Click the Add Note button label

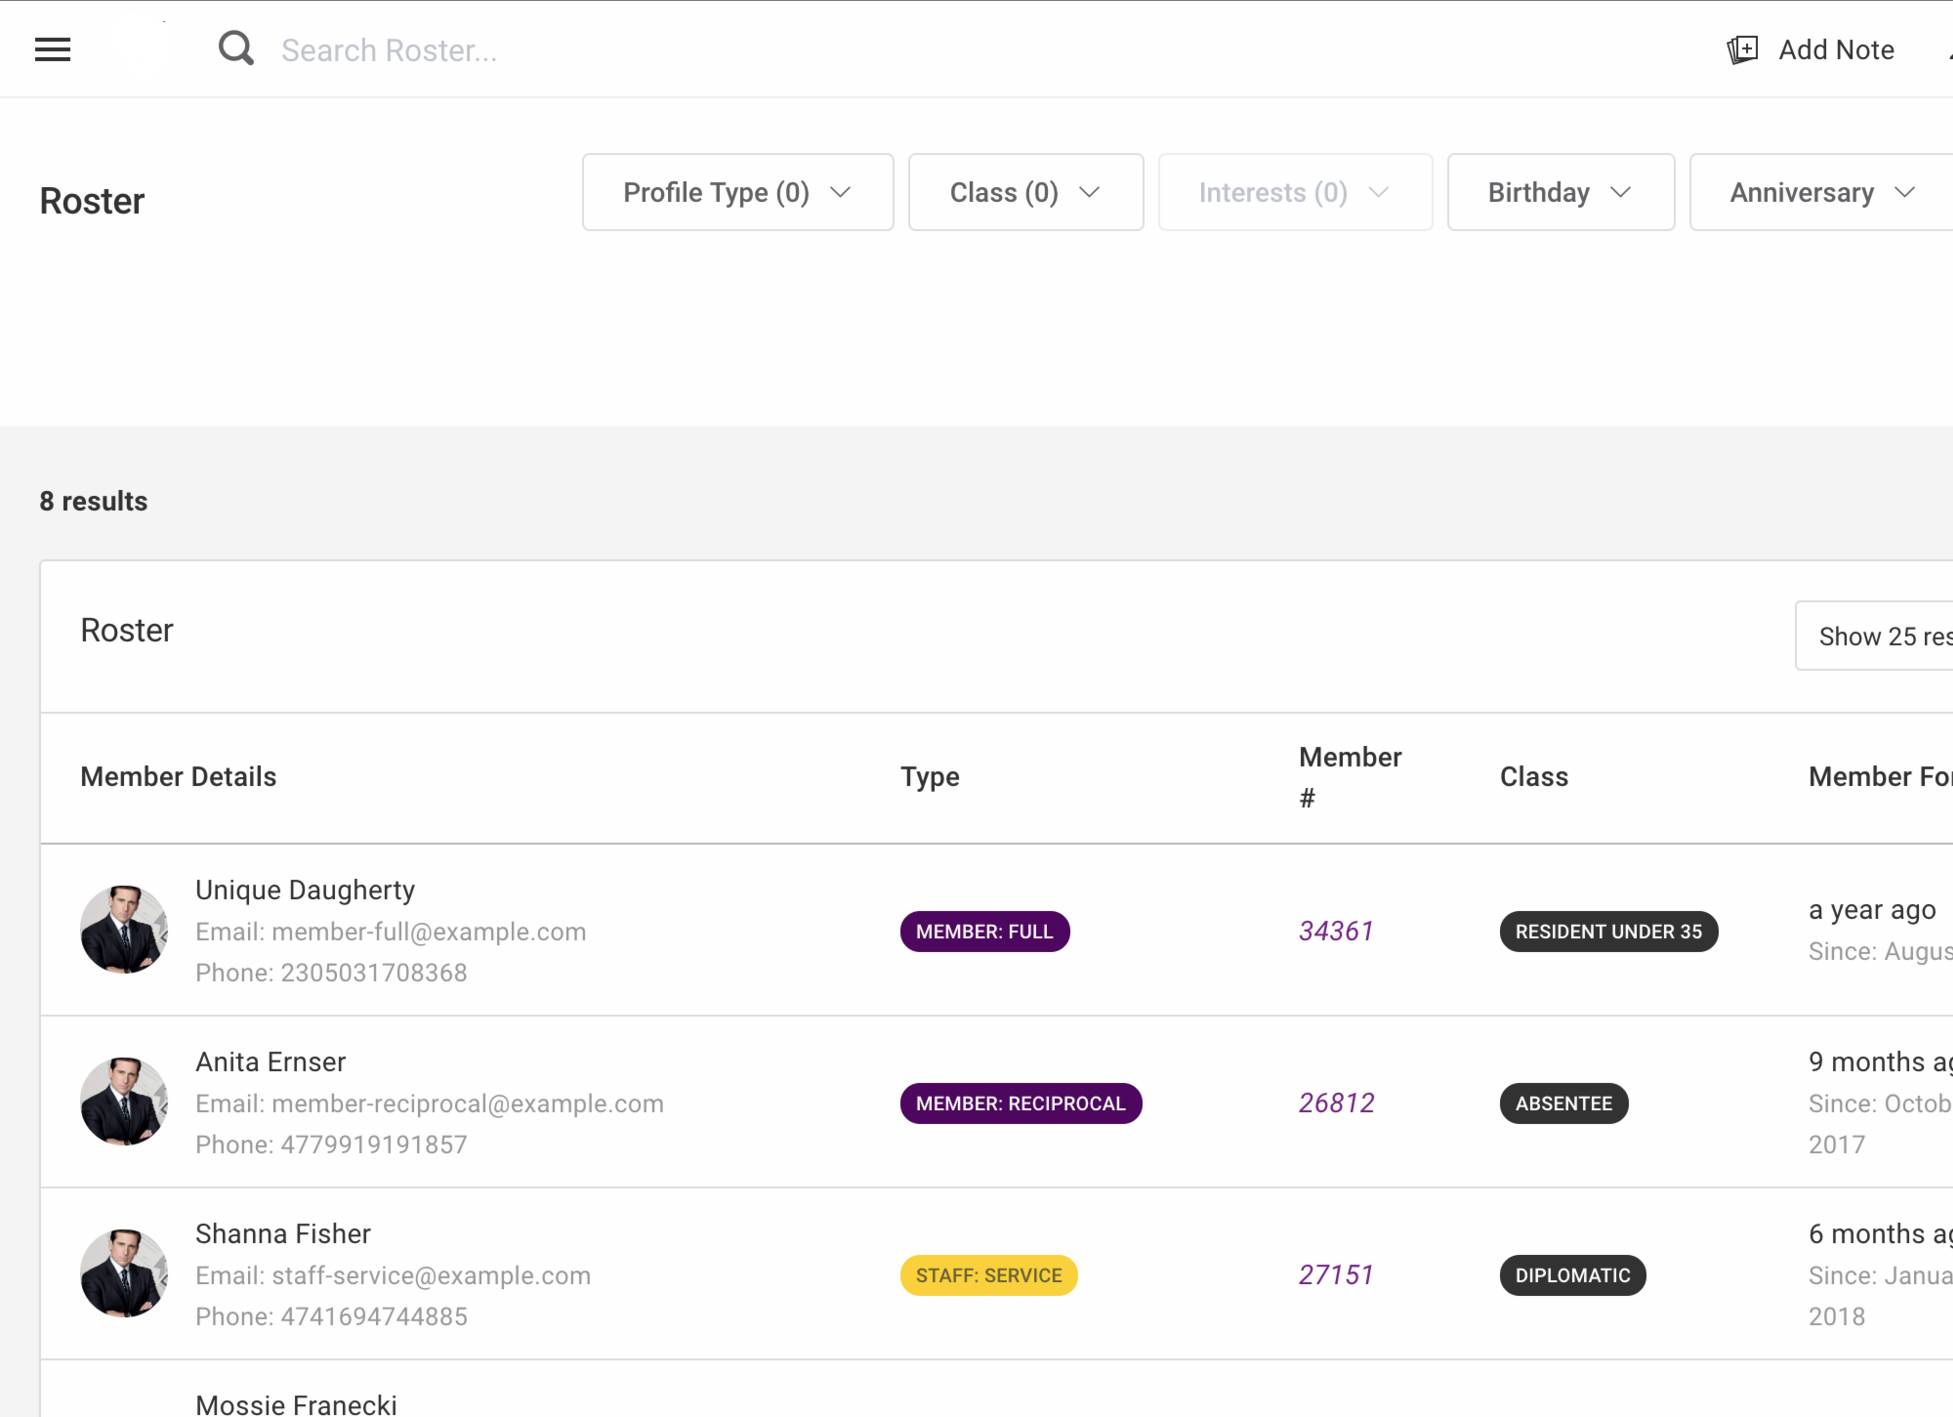point(1836,50)
